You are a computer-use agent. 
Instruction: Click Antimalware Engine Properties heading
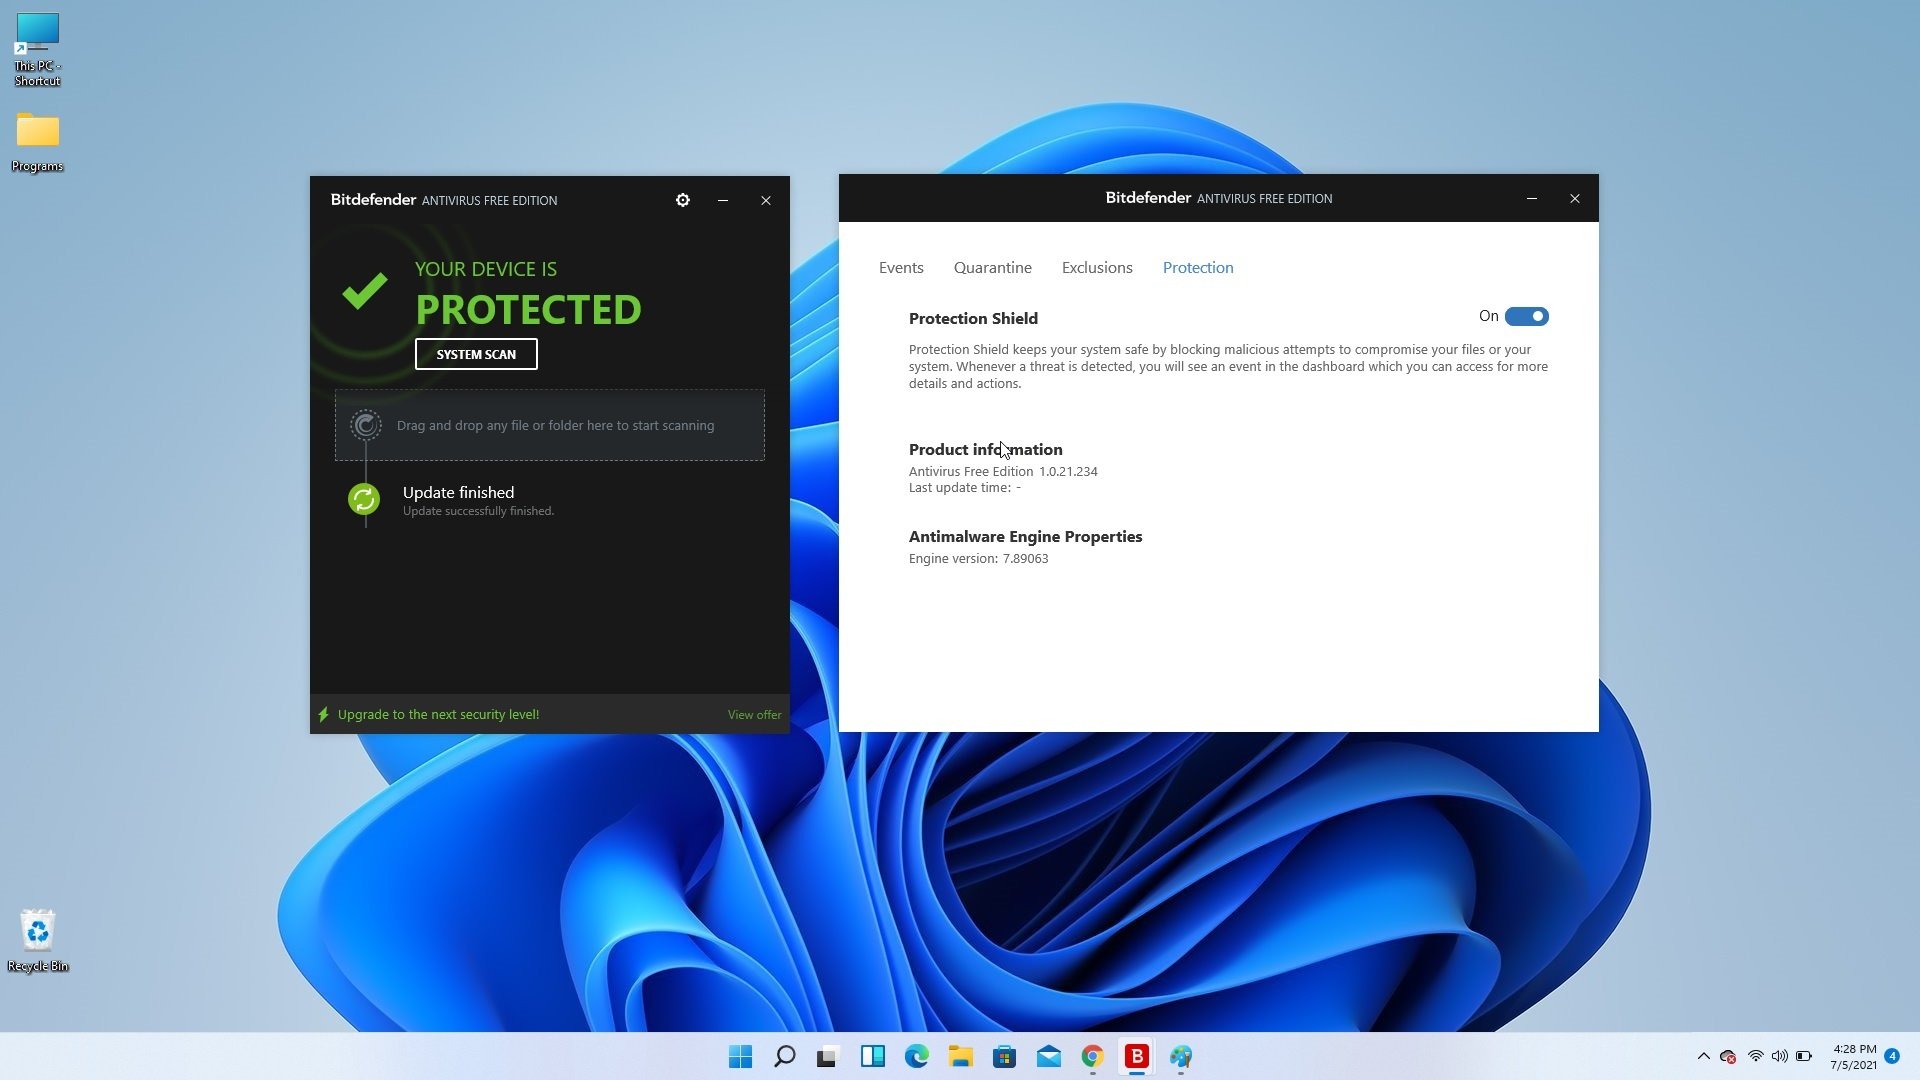pyautogui.click(x=1025, y=536)
